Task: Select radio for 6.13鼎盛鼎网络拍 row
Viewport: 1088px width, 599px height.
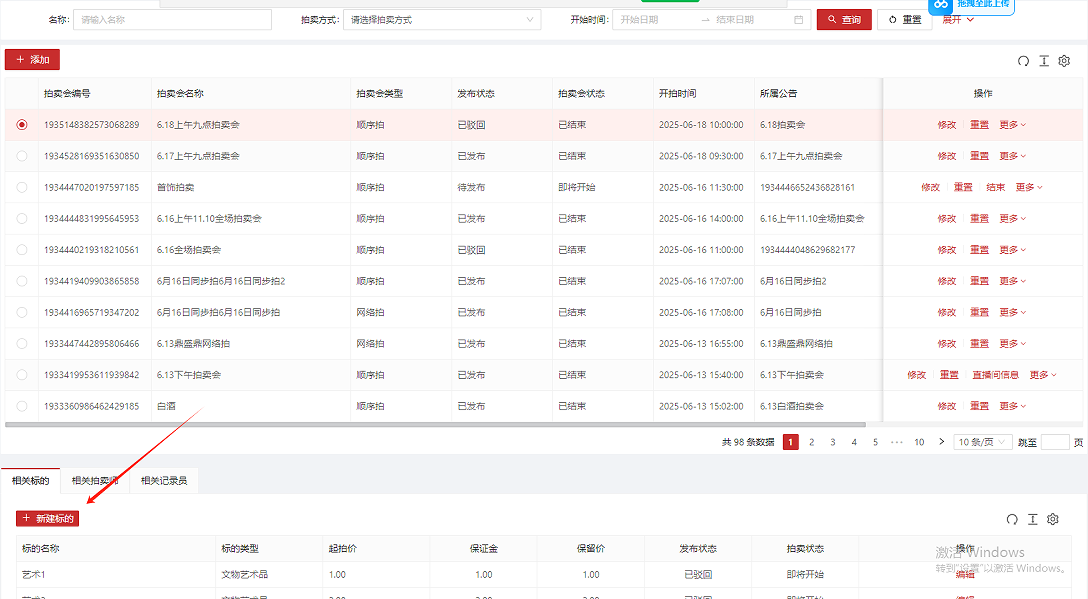Action: (x=22, y=344)
